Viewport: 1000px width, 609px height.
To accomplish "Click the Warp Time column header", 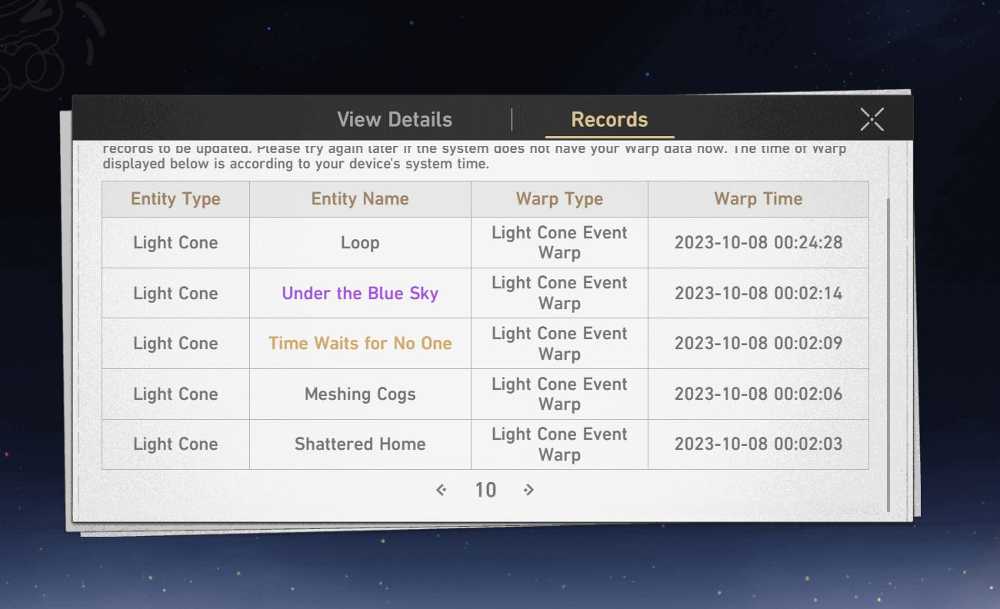I will tap(758, 199).
